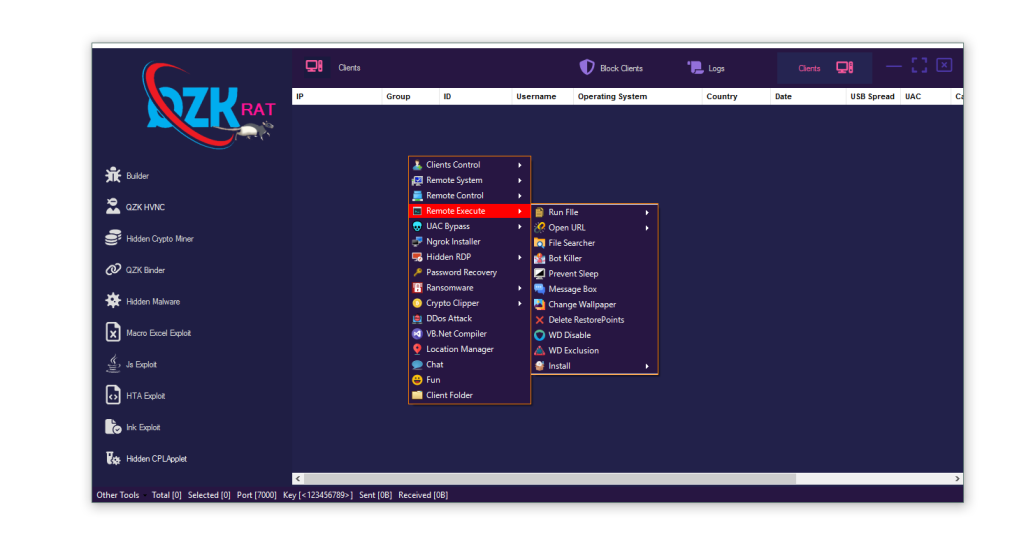The image size is (1024, 558).
Task: Expand the Remote System submenu arrow
Action: pos(520,180)
